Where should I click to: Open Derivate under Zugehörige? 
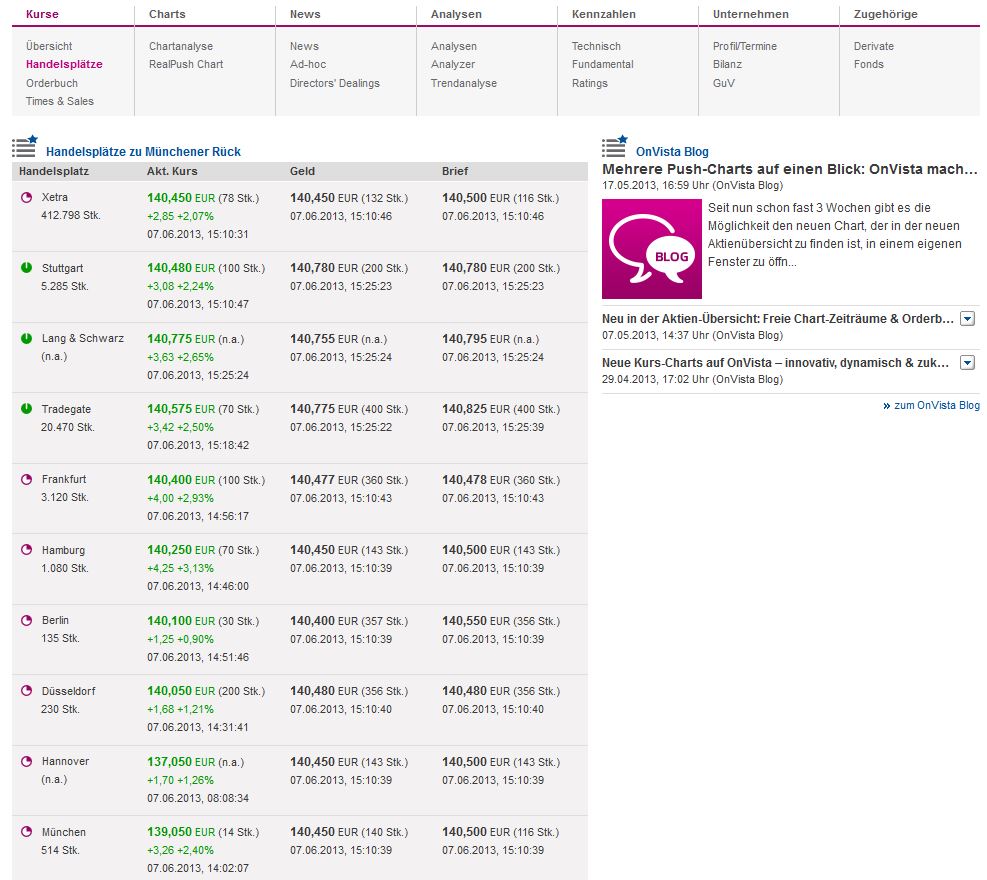[874, 46]
